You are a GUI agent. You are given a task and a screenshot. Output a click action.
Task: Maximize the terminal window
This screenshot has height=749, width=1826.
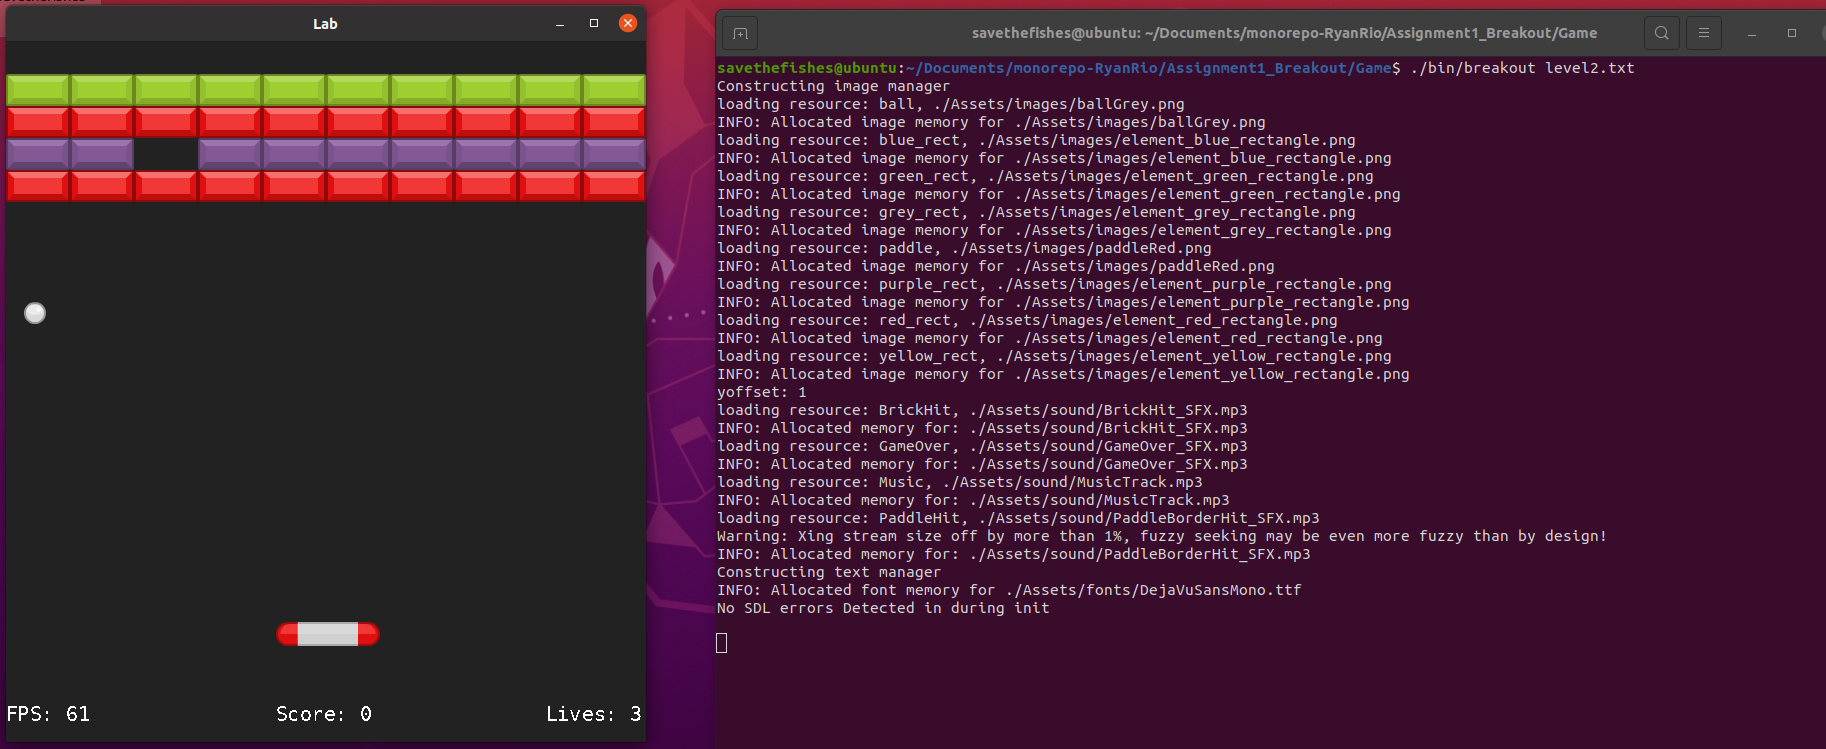click(1791, 33)
